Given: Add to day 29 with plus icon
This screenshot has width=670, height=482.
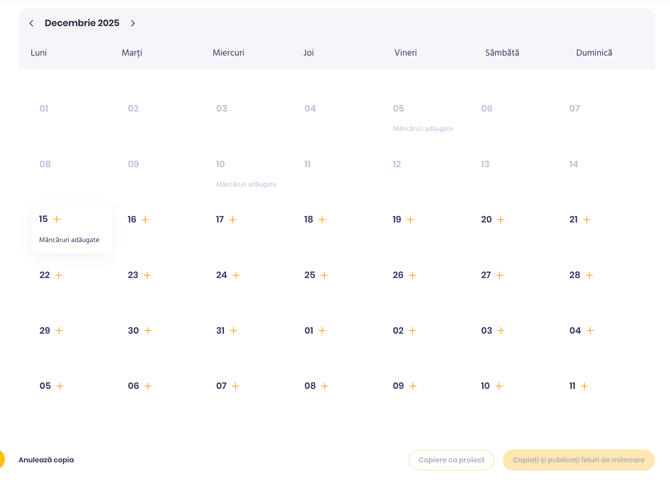Looking at the screenshot, I should click(59, 331).
